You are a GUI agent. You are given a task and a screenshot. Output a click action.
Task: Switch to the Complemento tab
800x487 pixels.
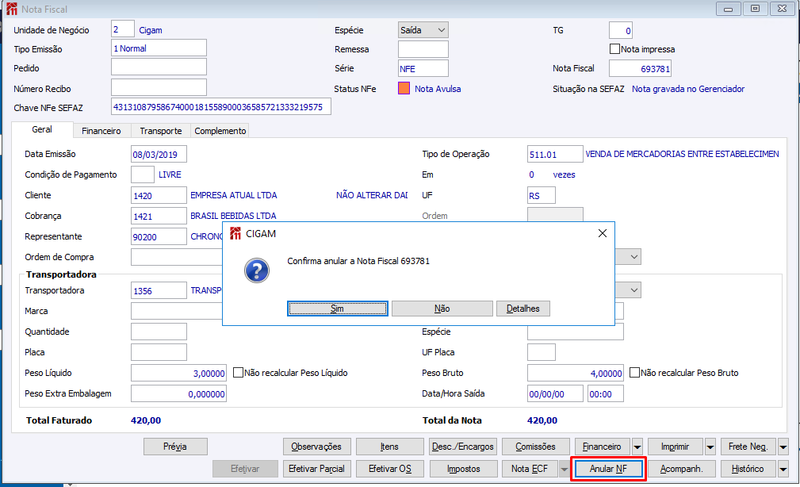[220, 131]
